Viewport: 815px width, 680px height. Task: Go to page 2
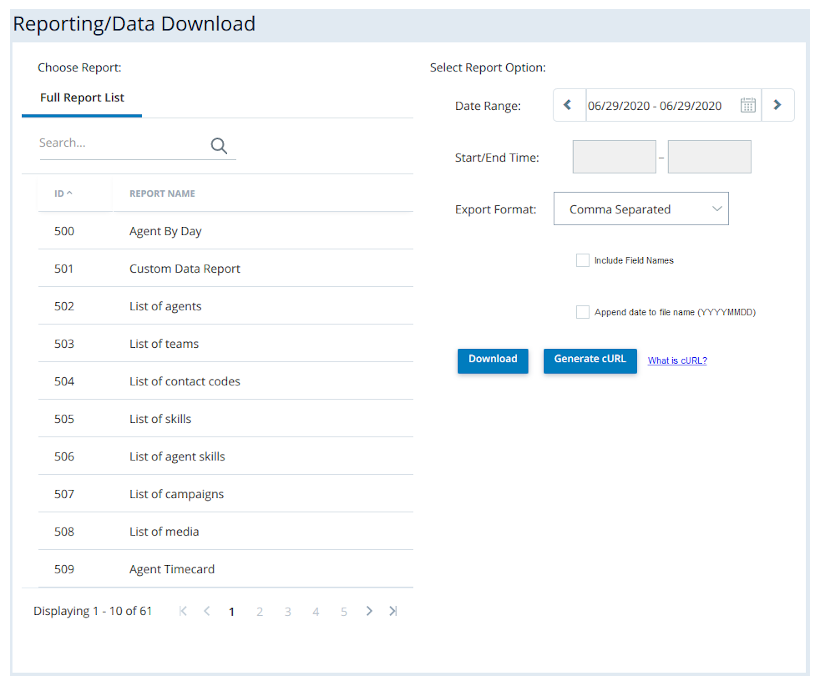259,612
